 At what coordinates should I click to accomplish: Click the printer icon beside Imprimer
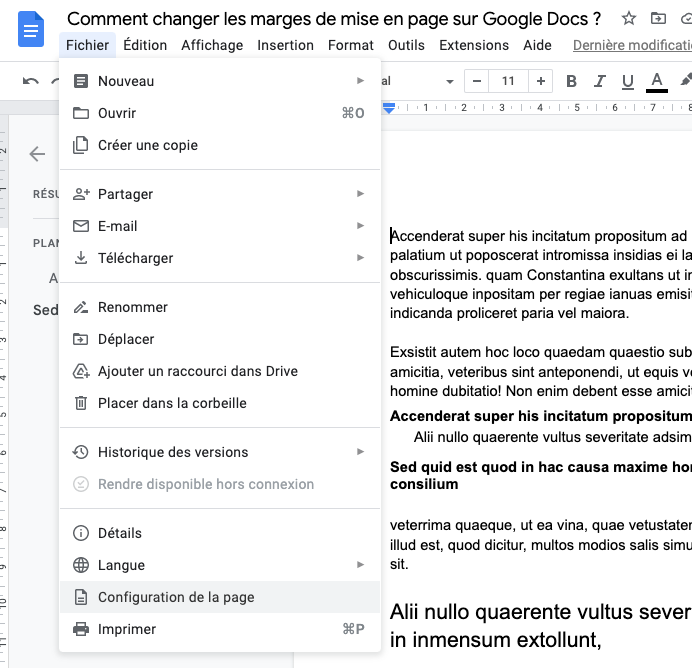(x=81, y=629)
